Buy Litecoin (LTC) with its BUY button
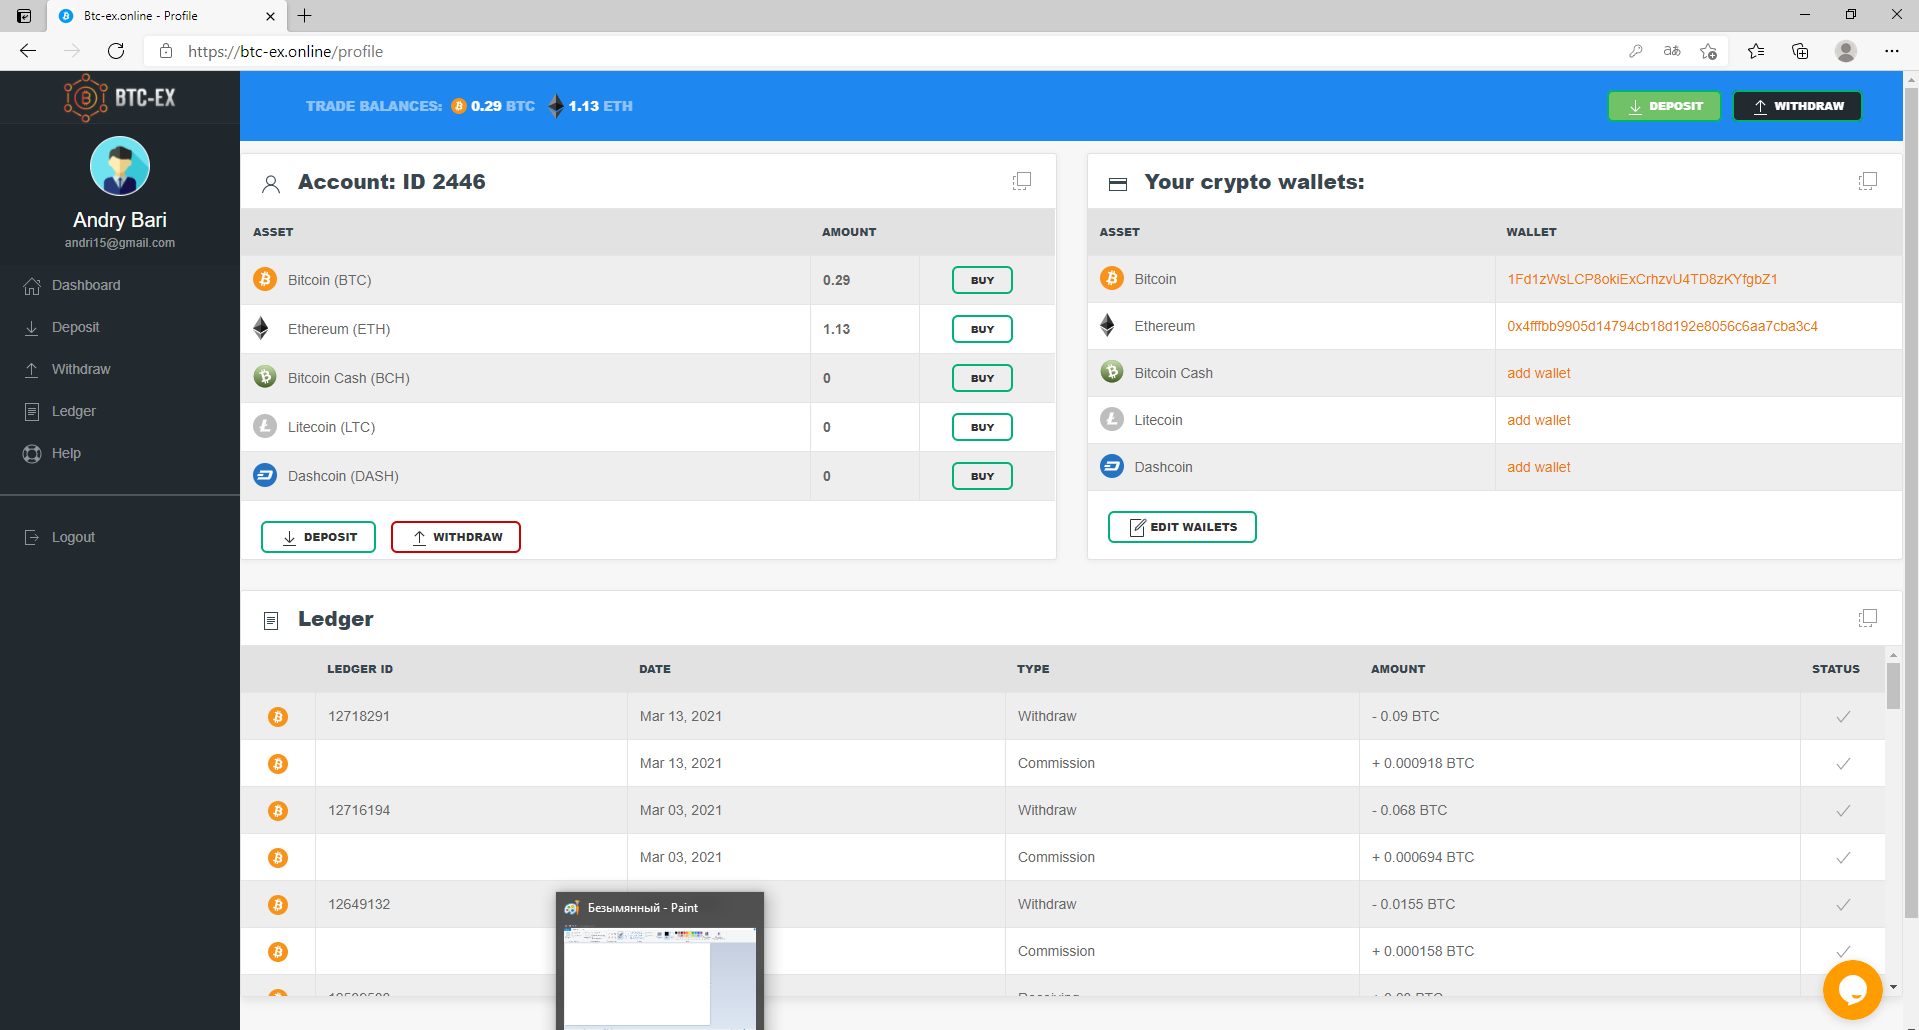The image size is (1919, 1030). point(982,427)
